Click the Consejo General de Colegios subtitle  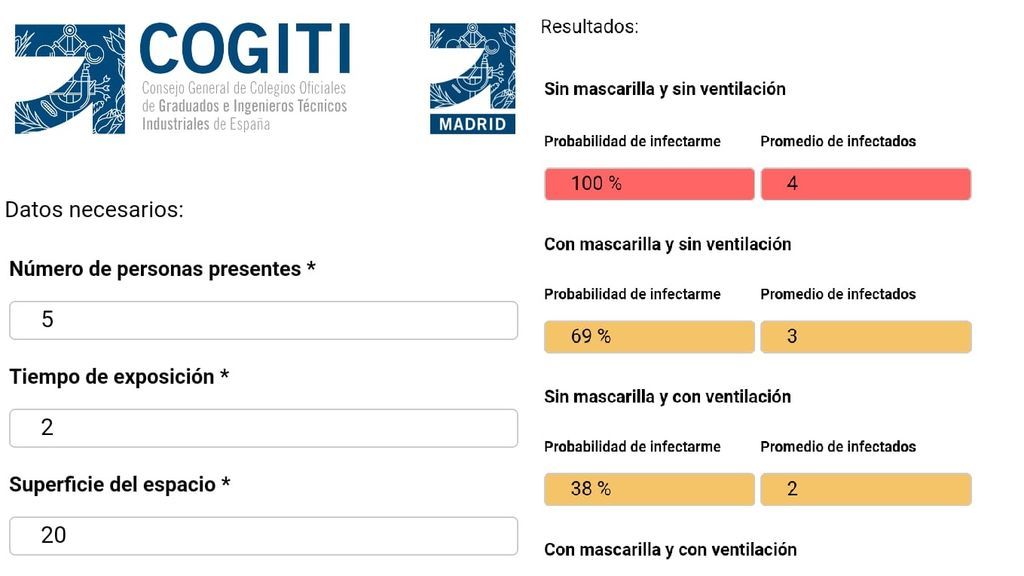[244, 106]
